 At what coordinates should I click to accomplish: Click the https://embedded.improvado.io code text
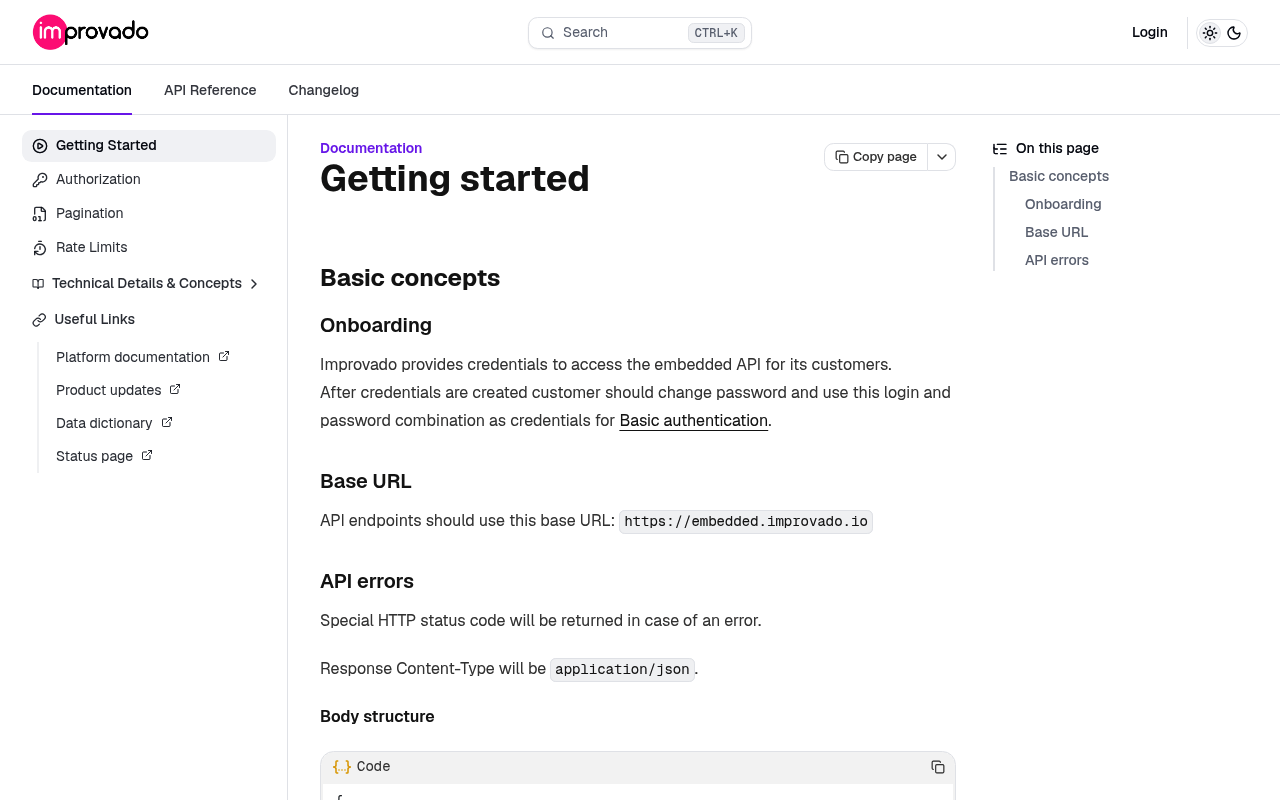[746, 522]
